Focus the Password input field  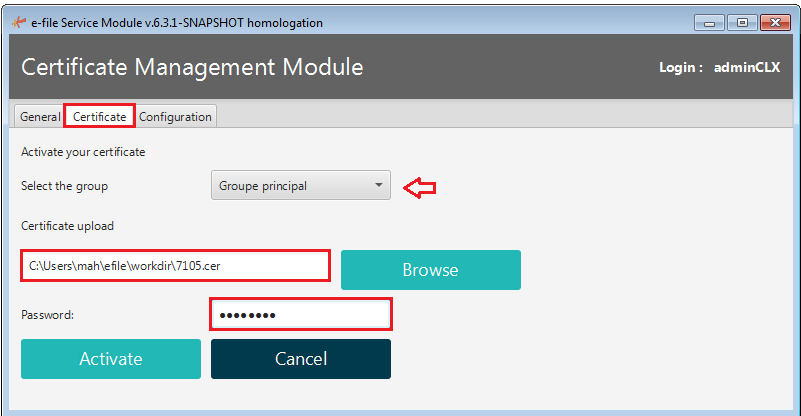[x=300, y=315]
